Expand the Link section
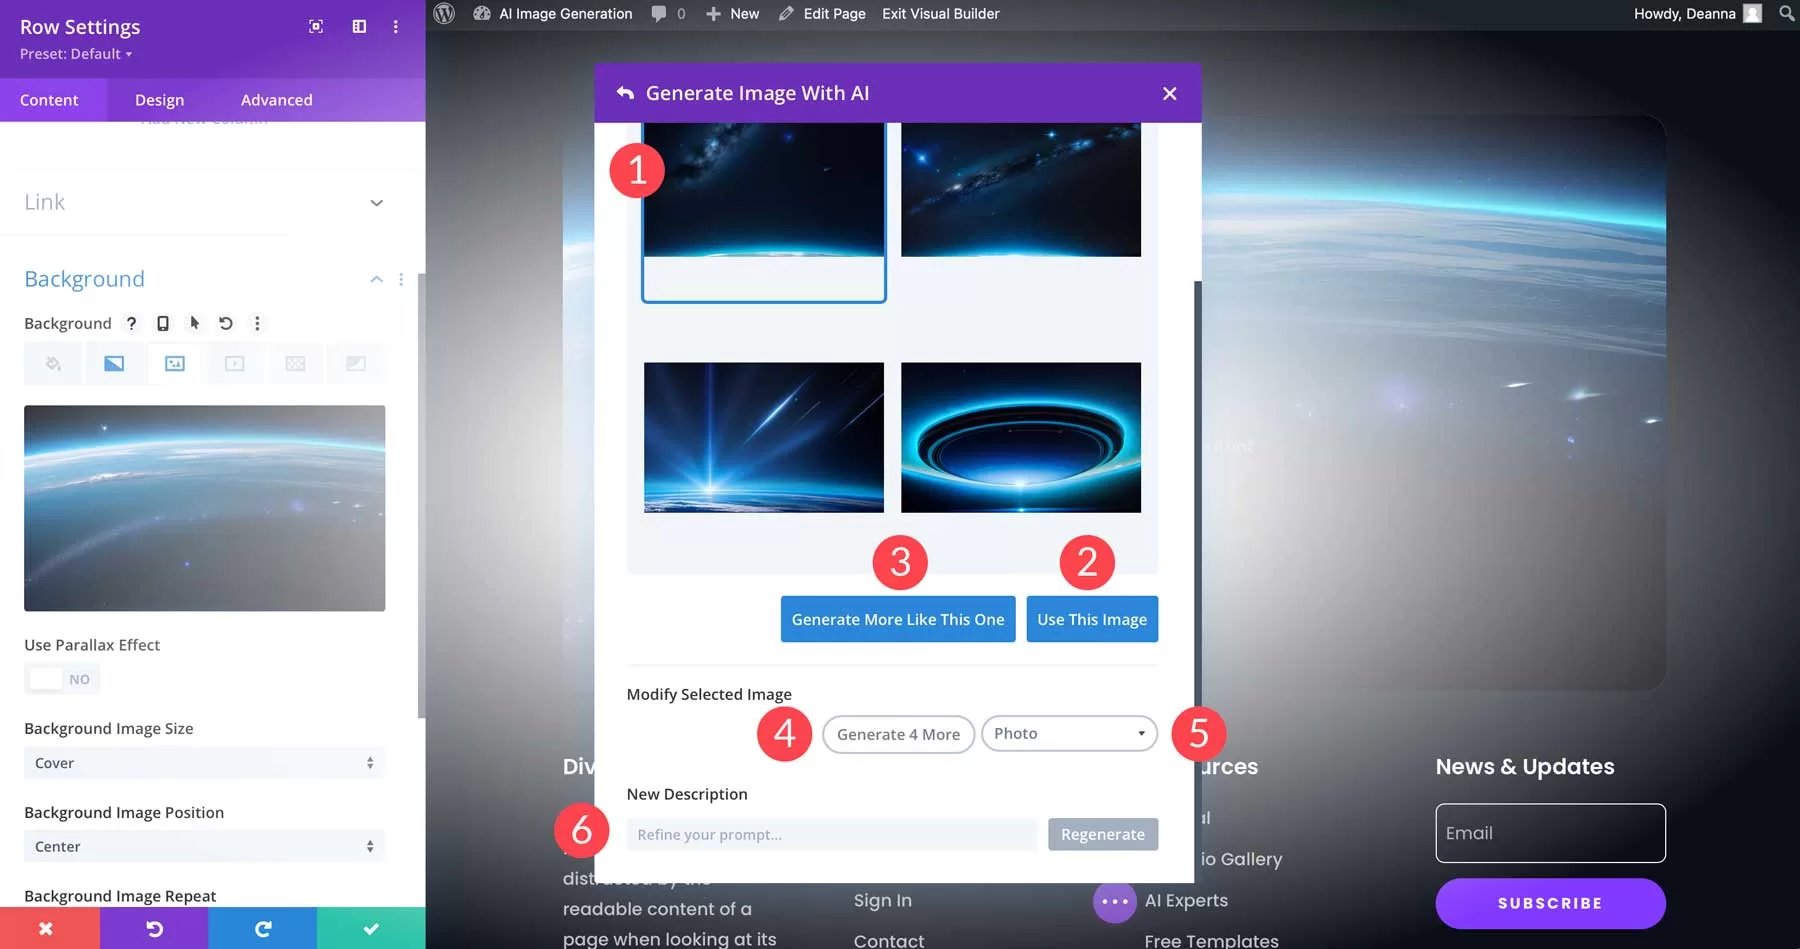The height and width of the screenshot is (949, 1800). [x=204, y=202]
